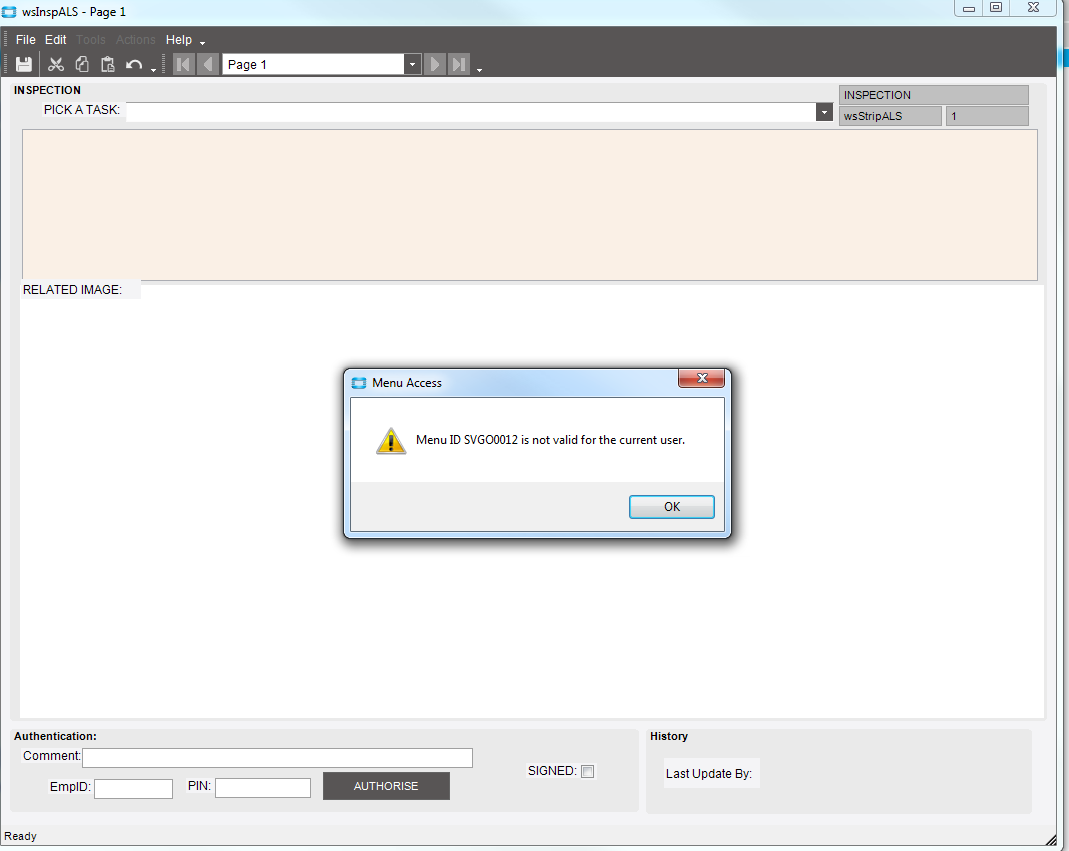Click the greyed Actions menu
The height and width of the screenshot is (851, 1069).
coord(136,40)
